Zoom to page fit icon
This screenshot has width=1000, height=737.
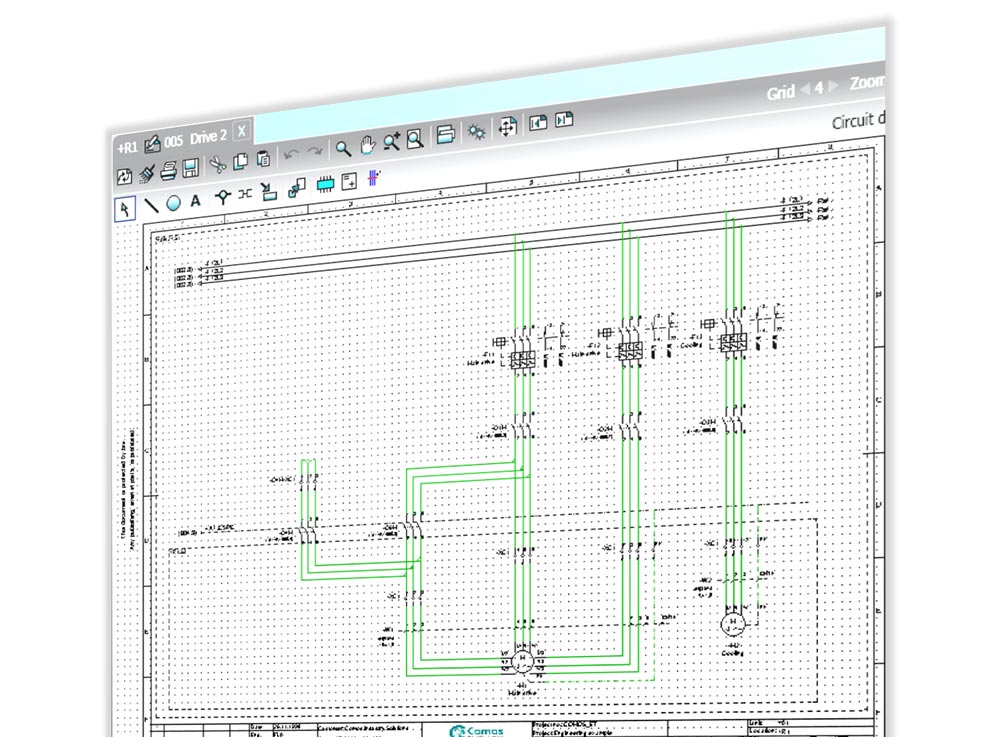coord(415,139)
